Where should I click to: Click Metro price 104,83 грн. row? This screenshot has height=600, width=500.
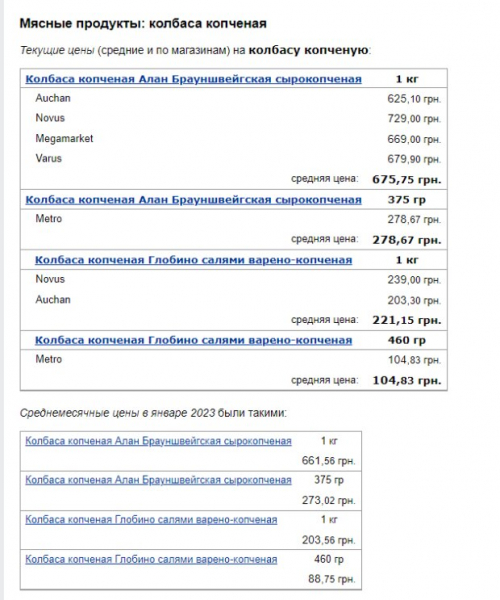(x=234, y=360)
